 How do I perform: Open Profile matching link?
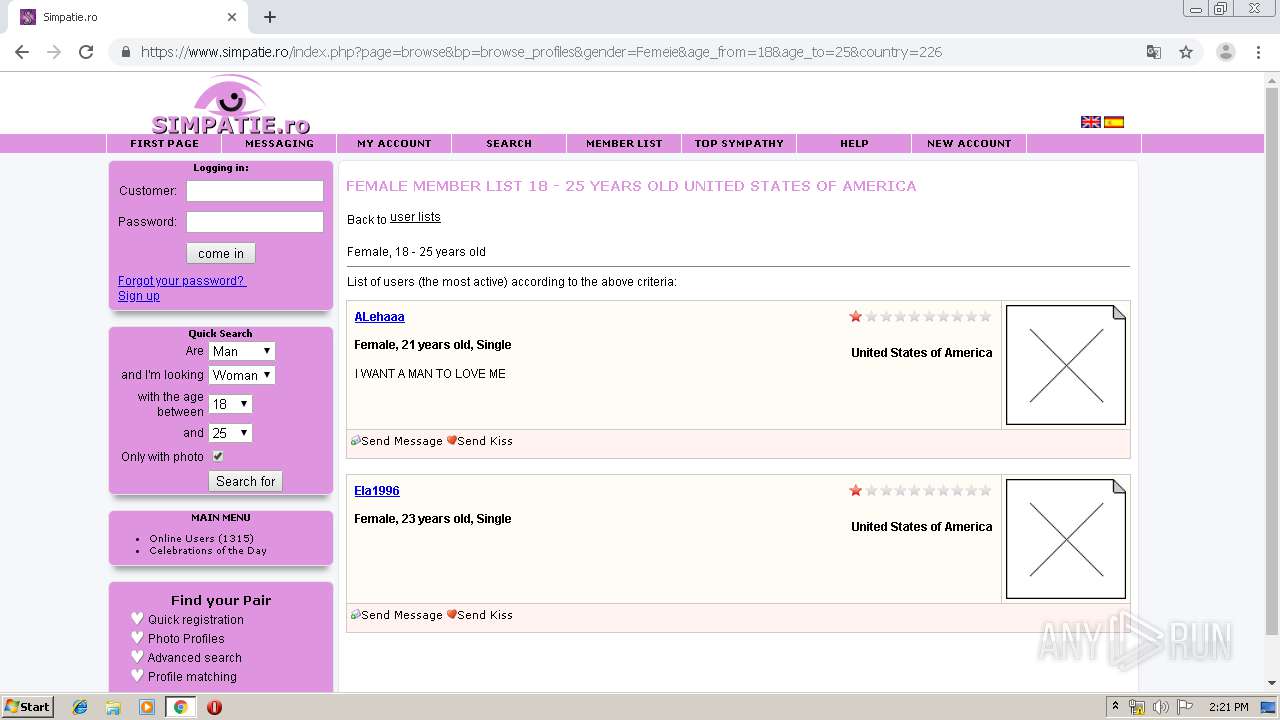click(x=192, y=677)
